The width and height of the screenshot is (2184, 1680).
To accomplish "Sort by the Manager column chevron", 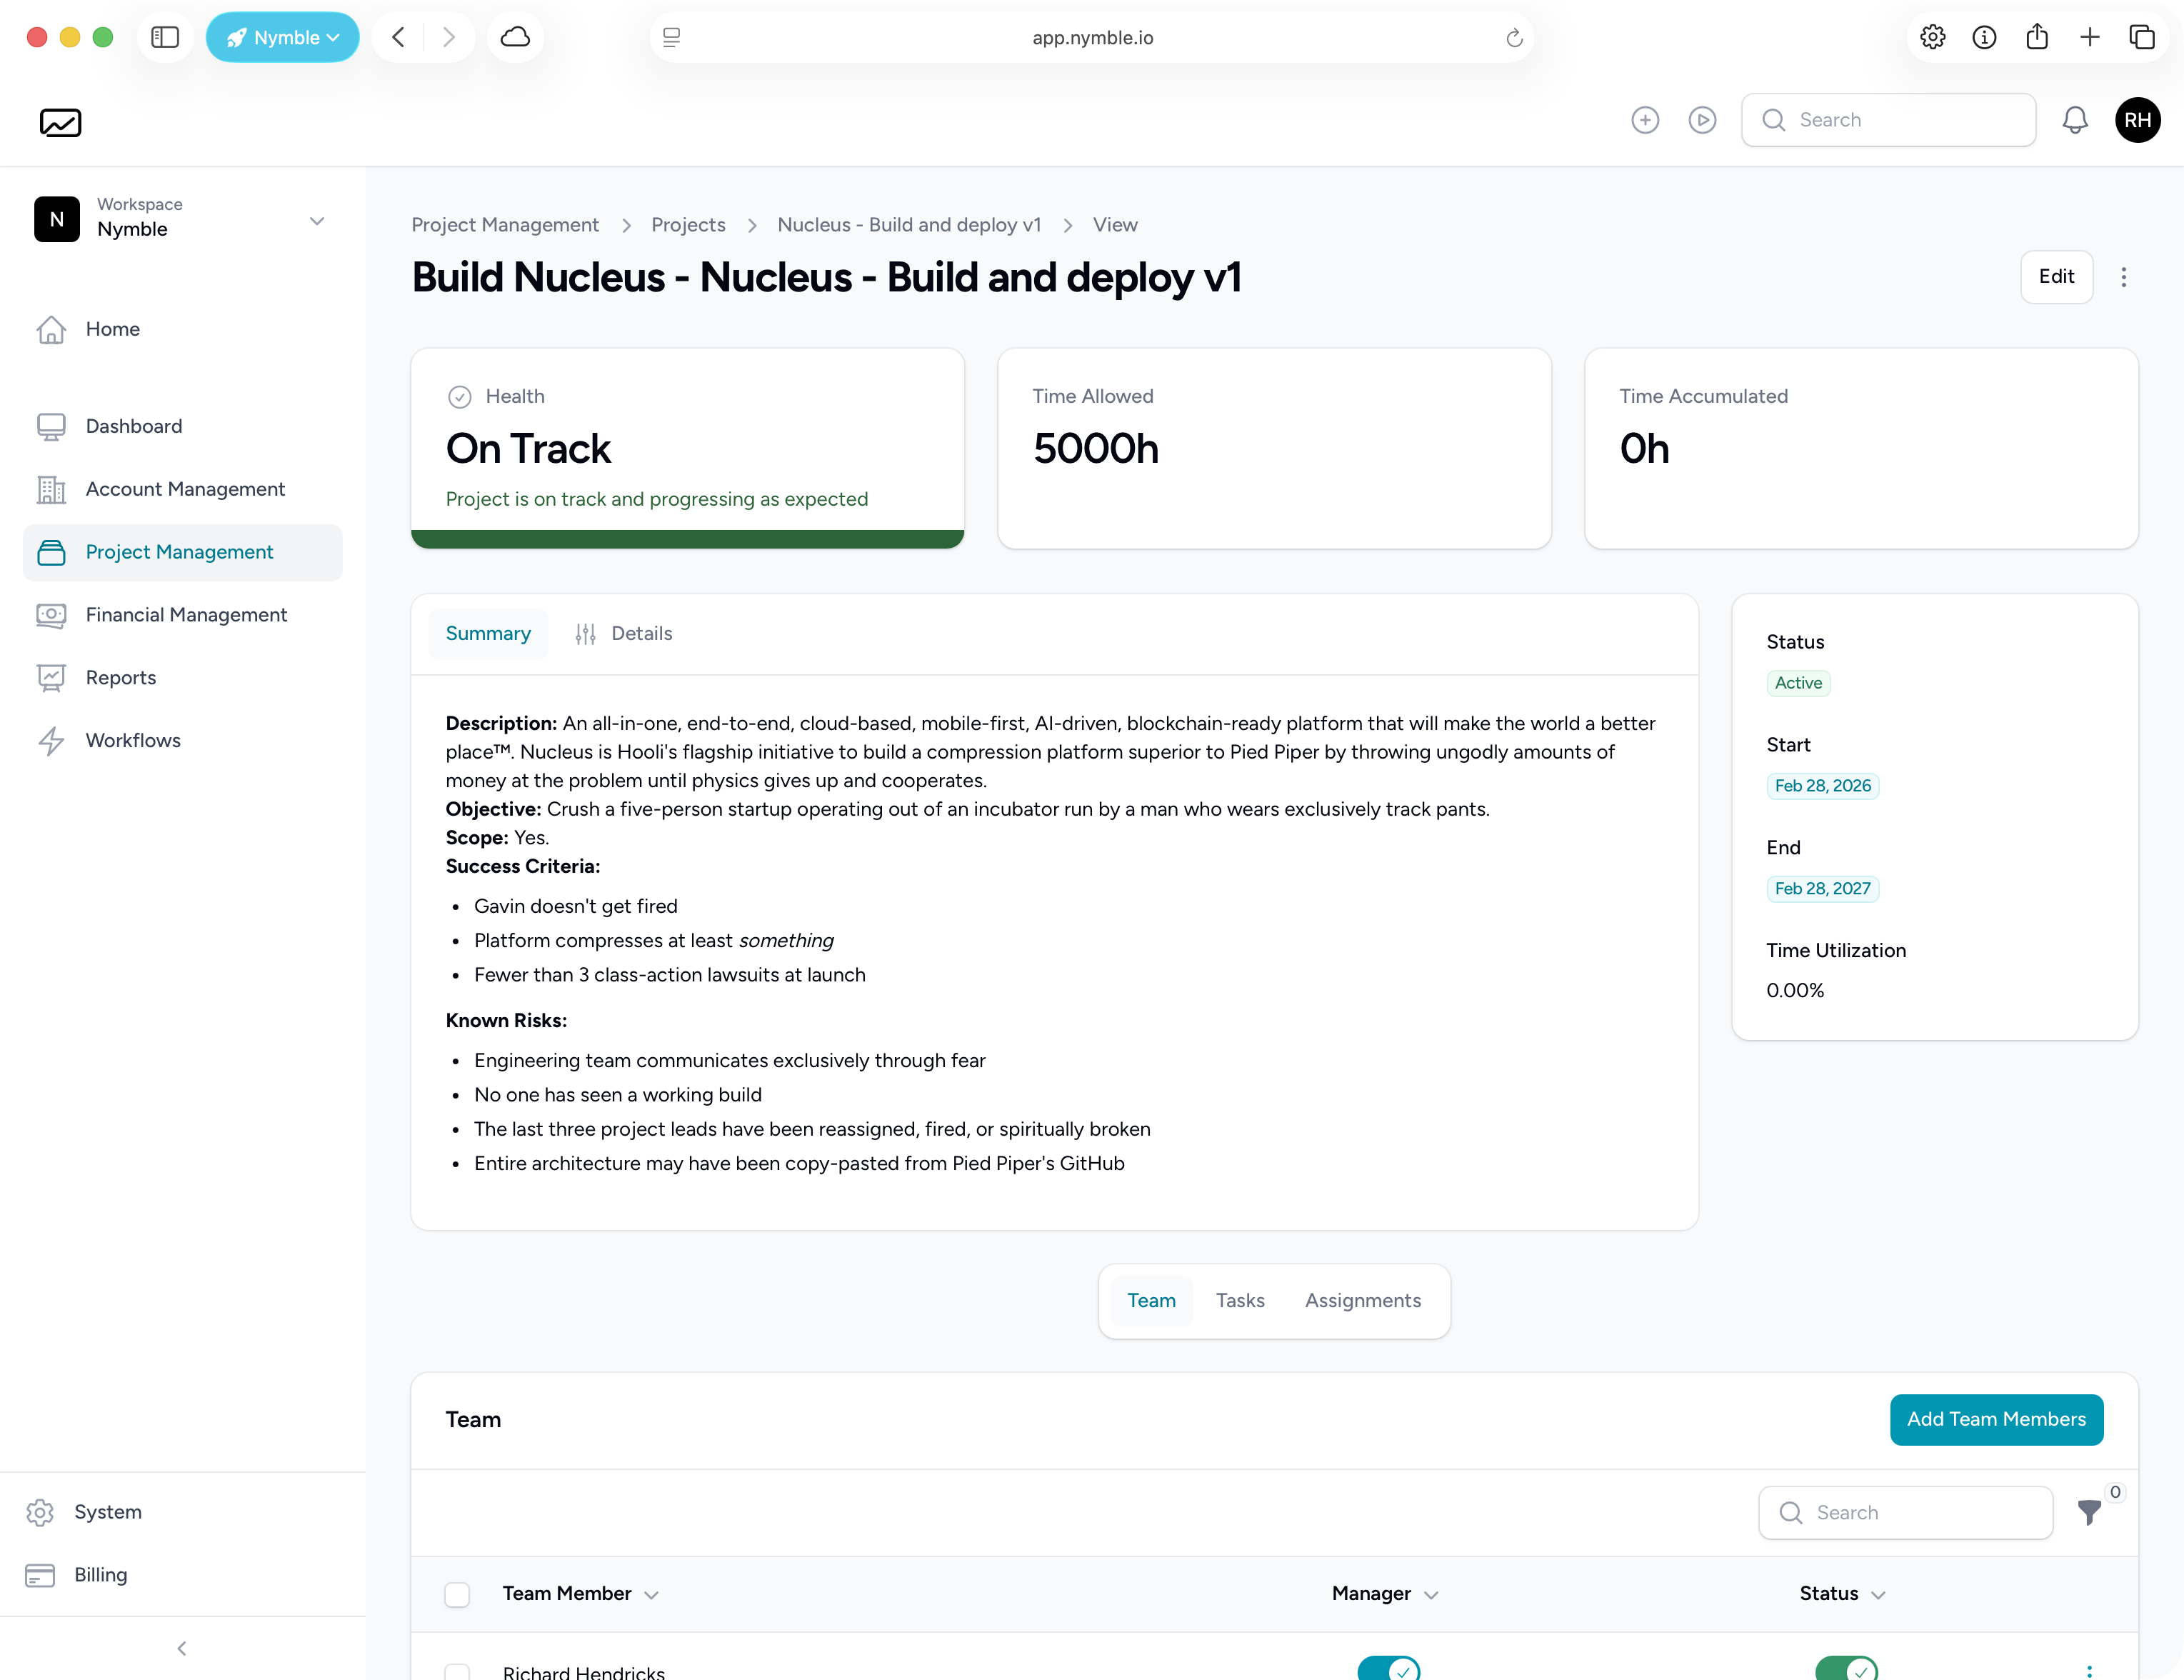I will click(1431, 1595).
